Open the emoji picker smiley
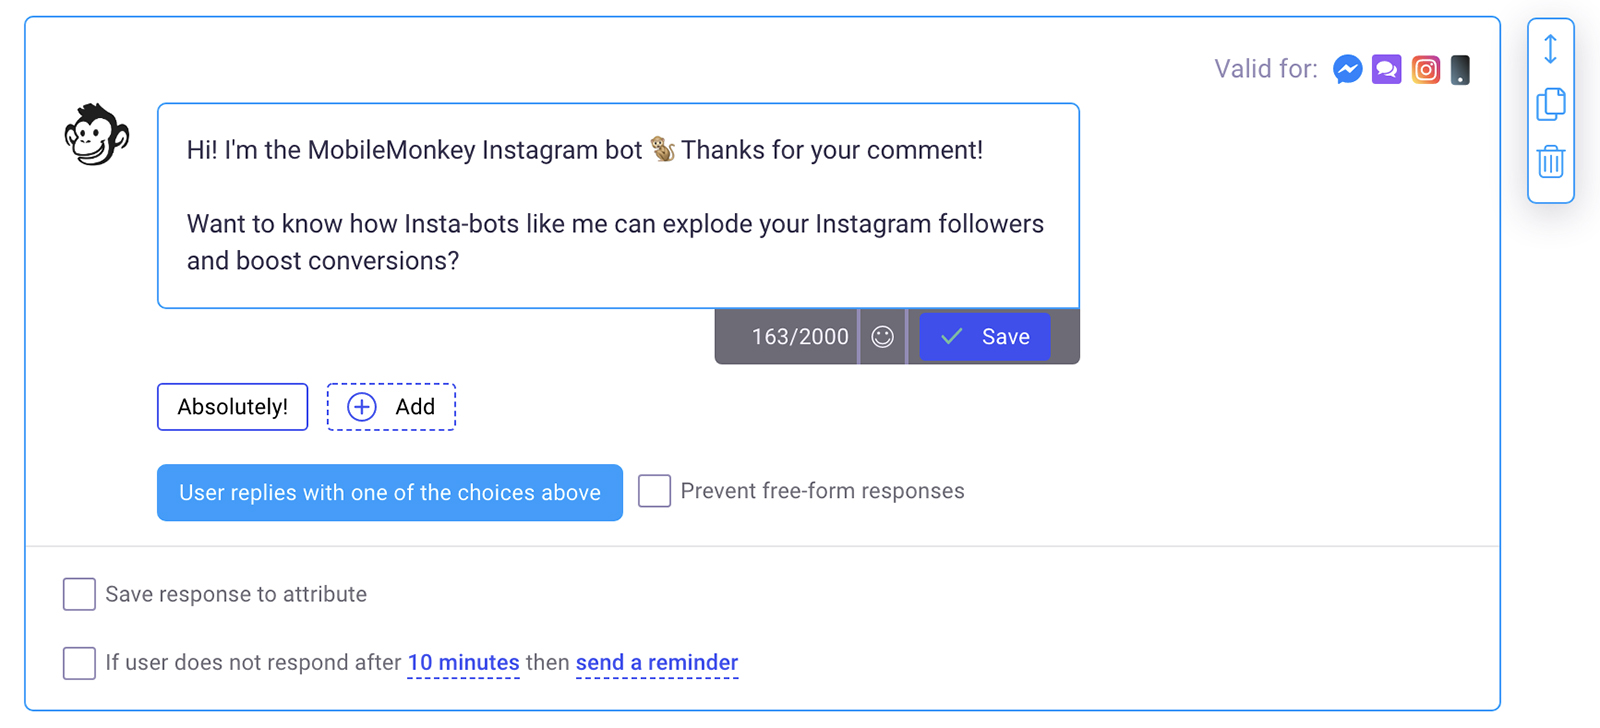This screenshot has height=728, width=1600. 882,337
